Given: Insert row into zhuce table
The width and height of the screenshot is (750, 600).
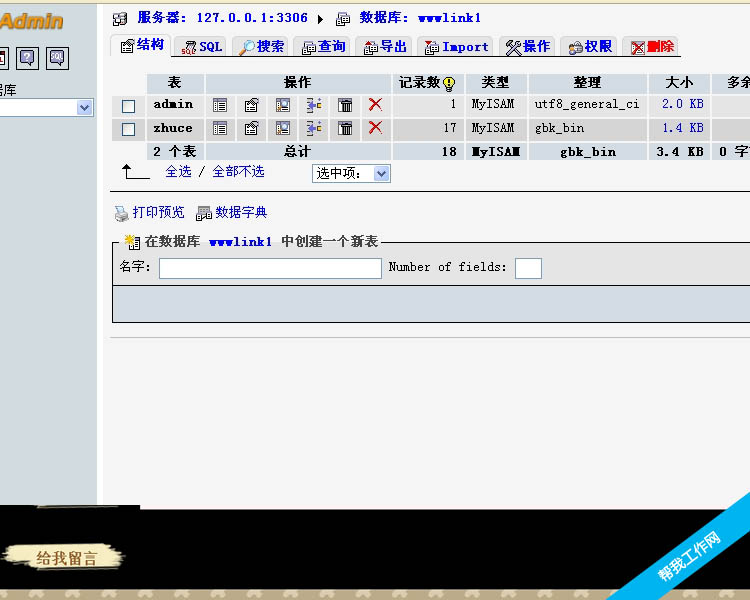Looking at the screenshot, I should pos(314,128).
